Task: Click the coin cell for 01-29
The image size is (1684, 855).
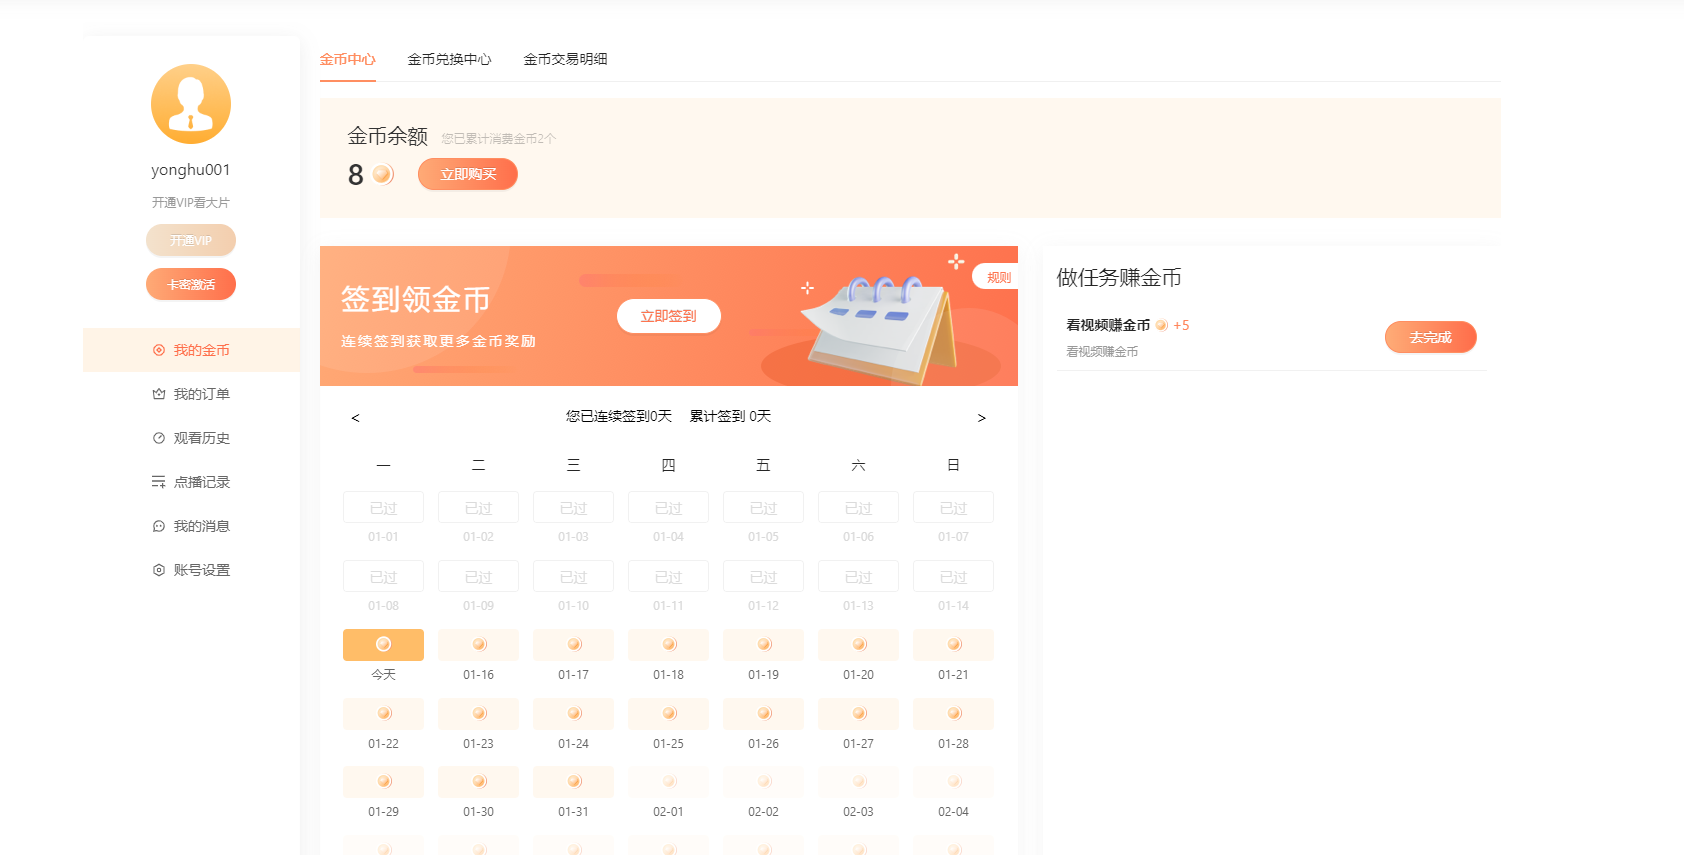Action: (383, 782)
